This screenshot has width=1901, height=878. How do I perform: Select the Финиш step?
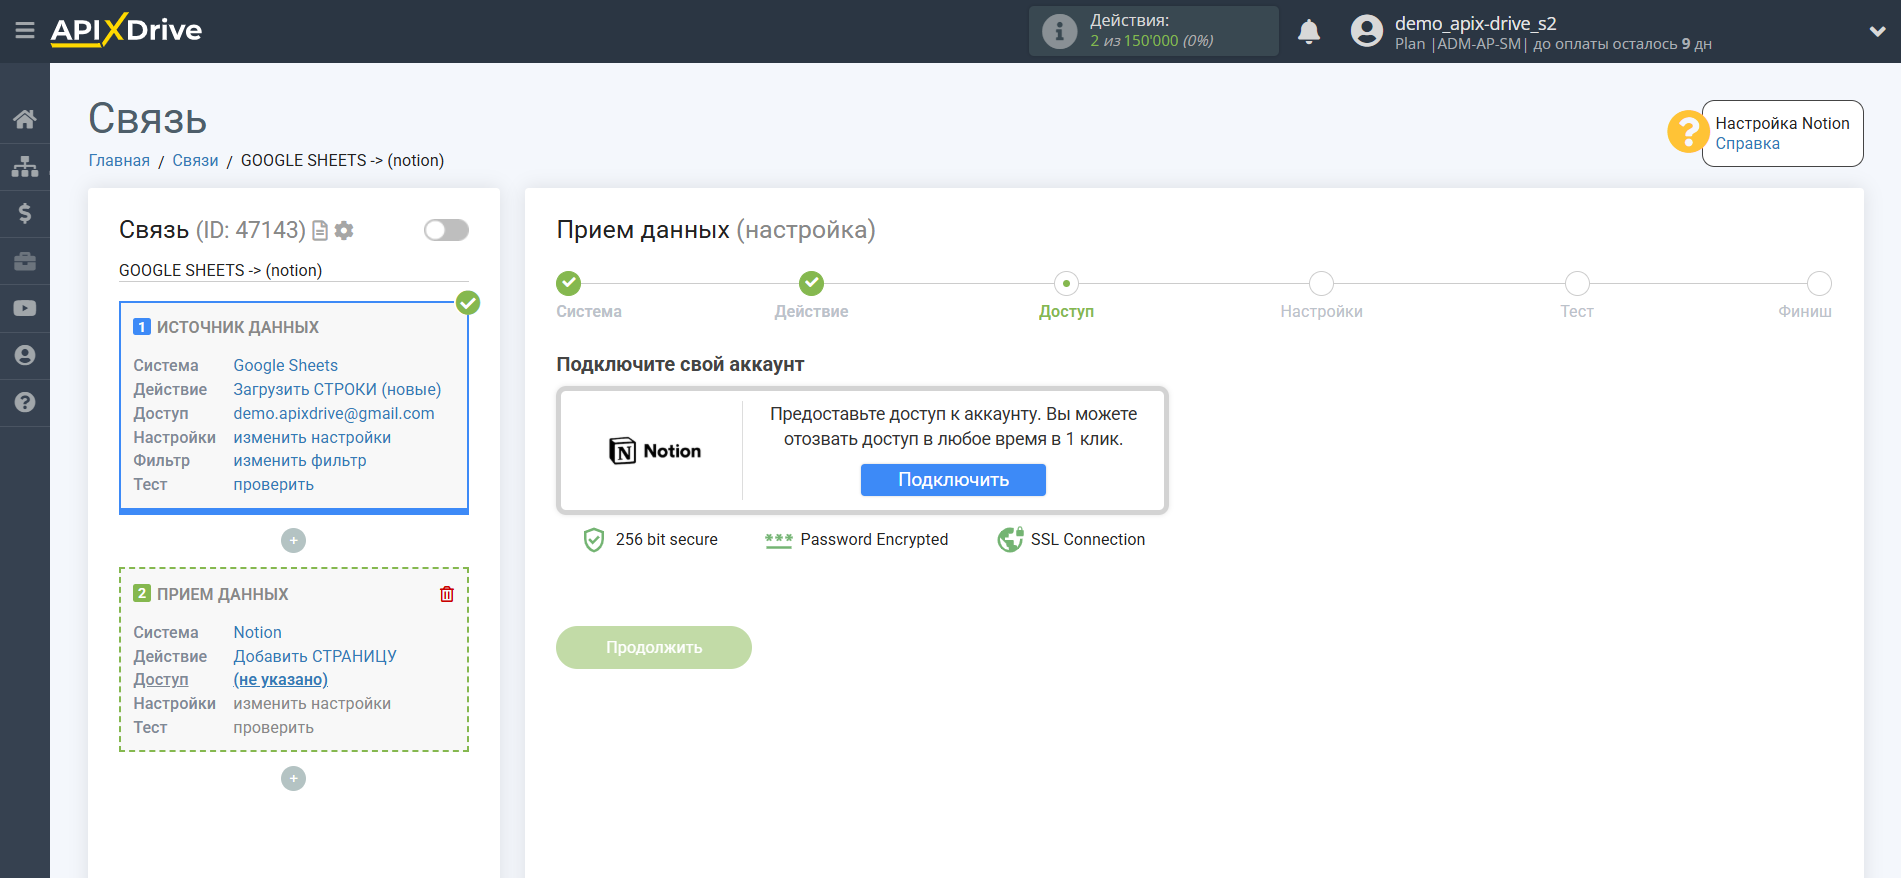pos(1819,283)
